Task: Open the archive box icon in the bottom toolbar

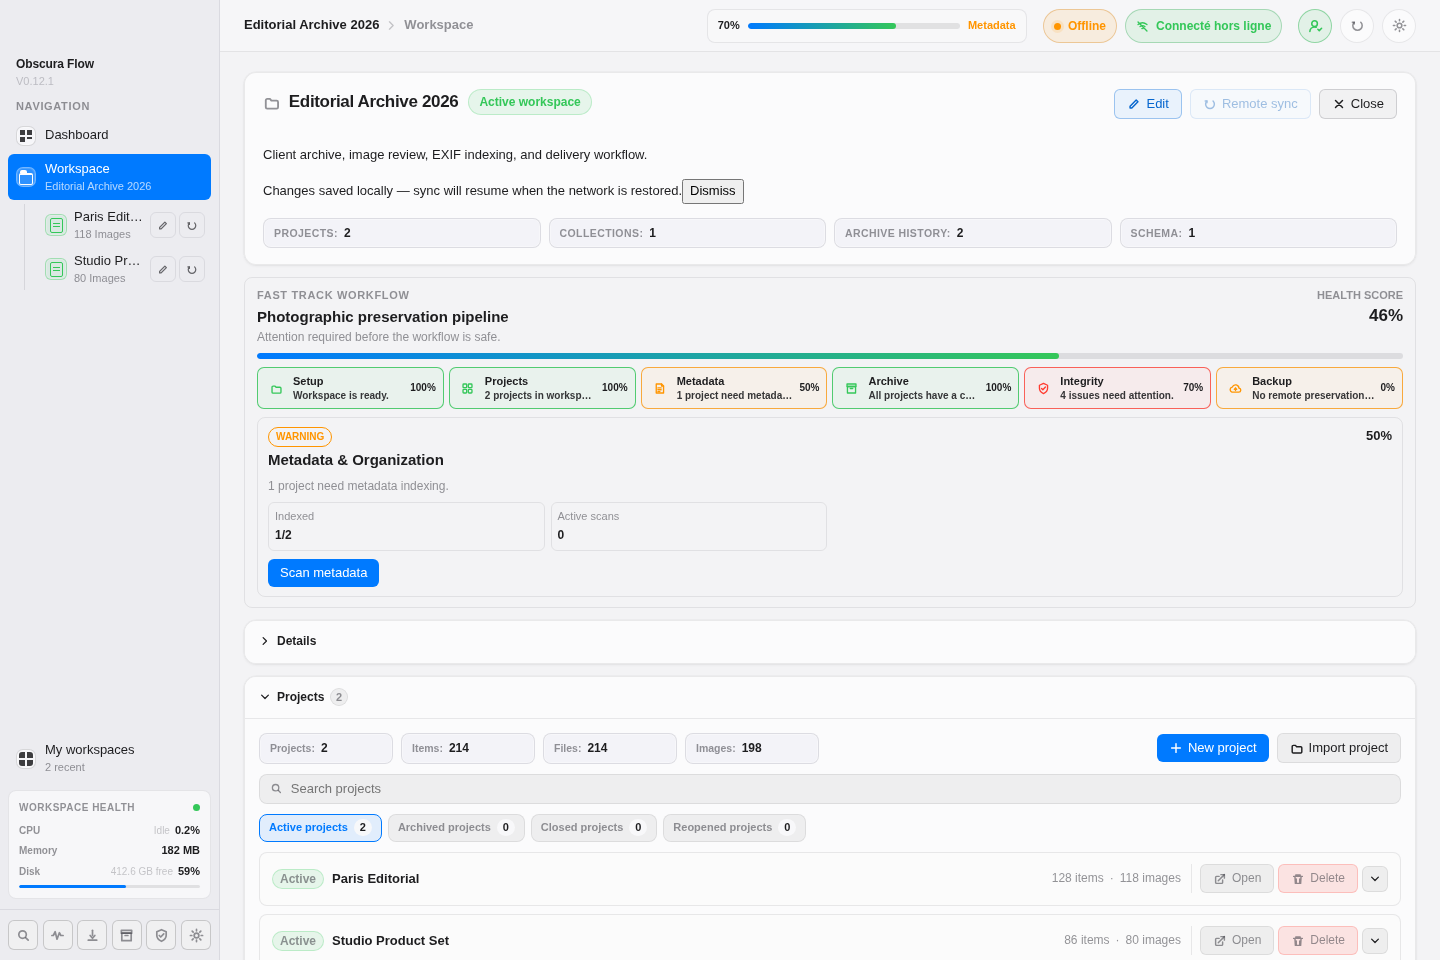Action: (x=127, y=935)
